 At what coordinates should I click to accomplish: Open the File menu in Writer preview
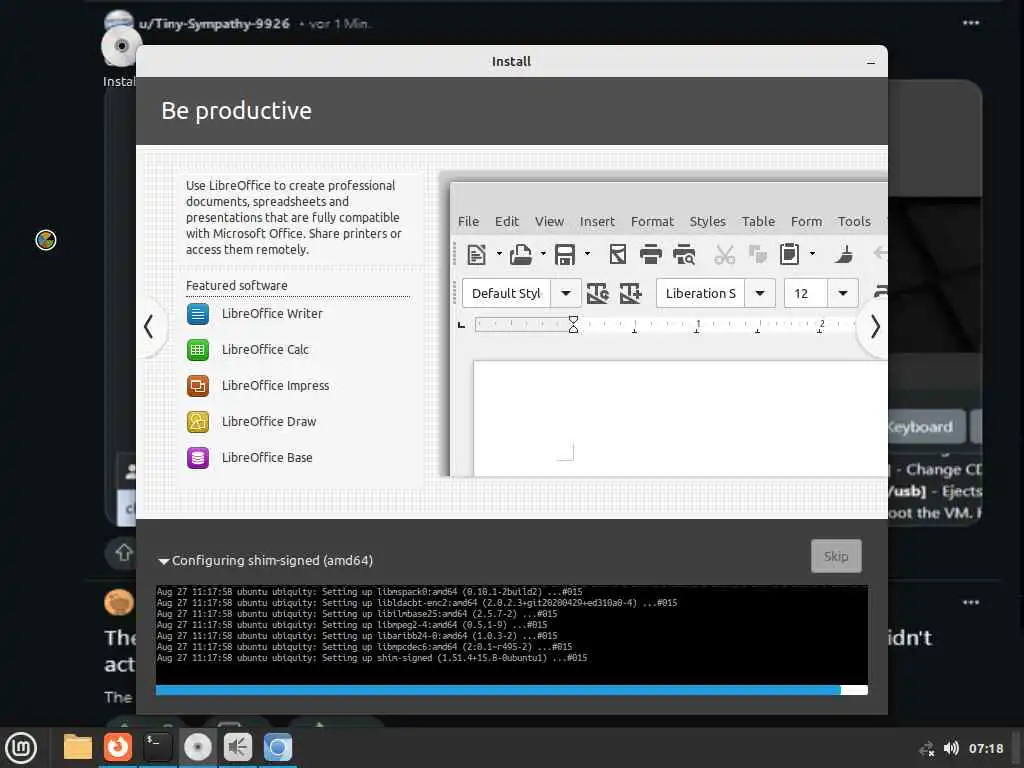[468, 222]
